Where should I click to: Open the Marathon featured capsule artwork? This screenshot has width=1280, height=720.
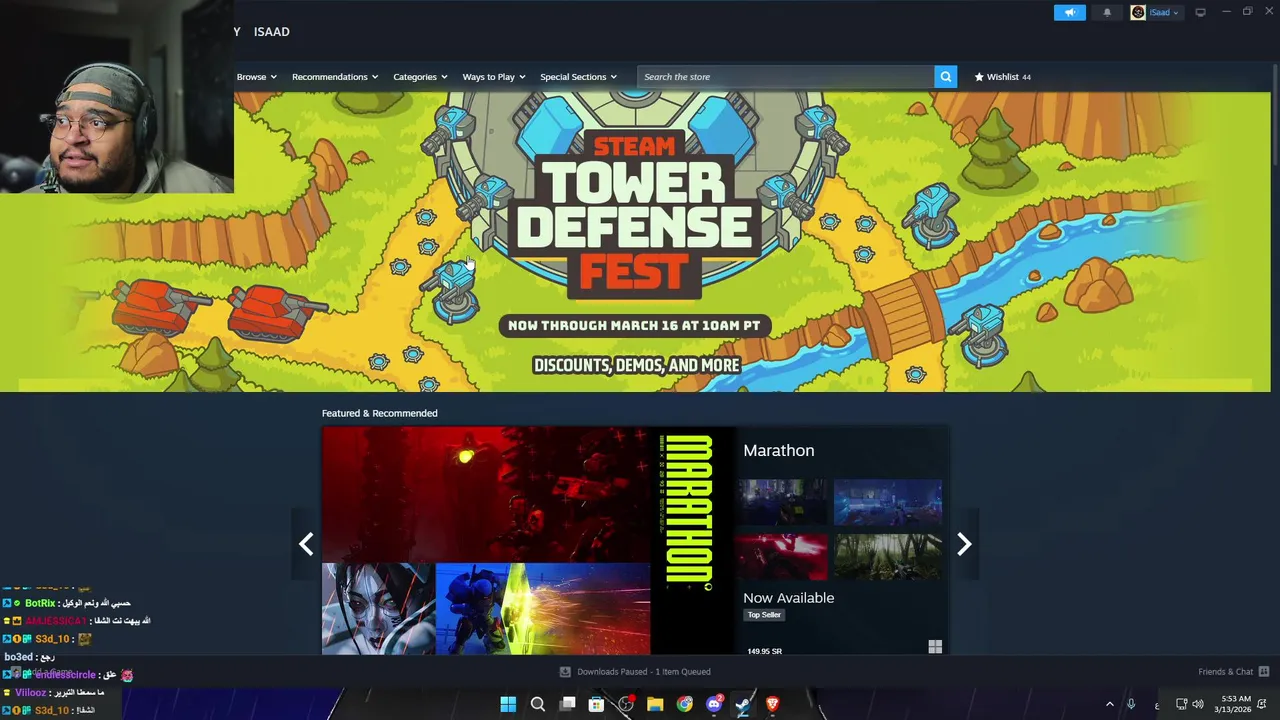click(x=528, y=541)
